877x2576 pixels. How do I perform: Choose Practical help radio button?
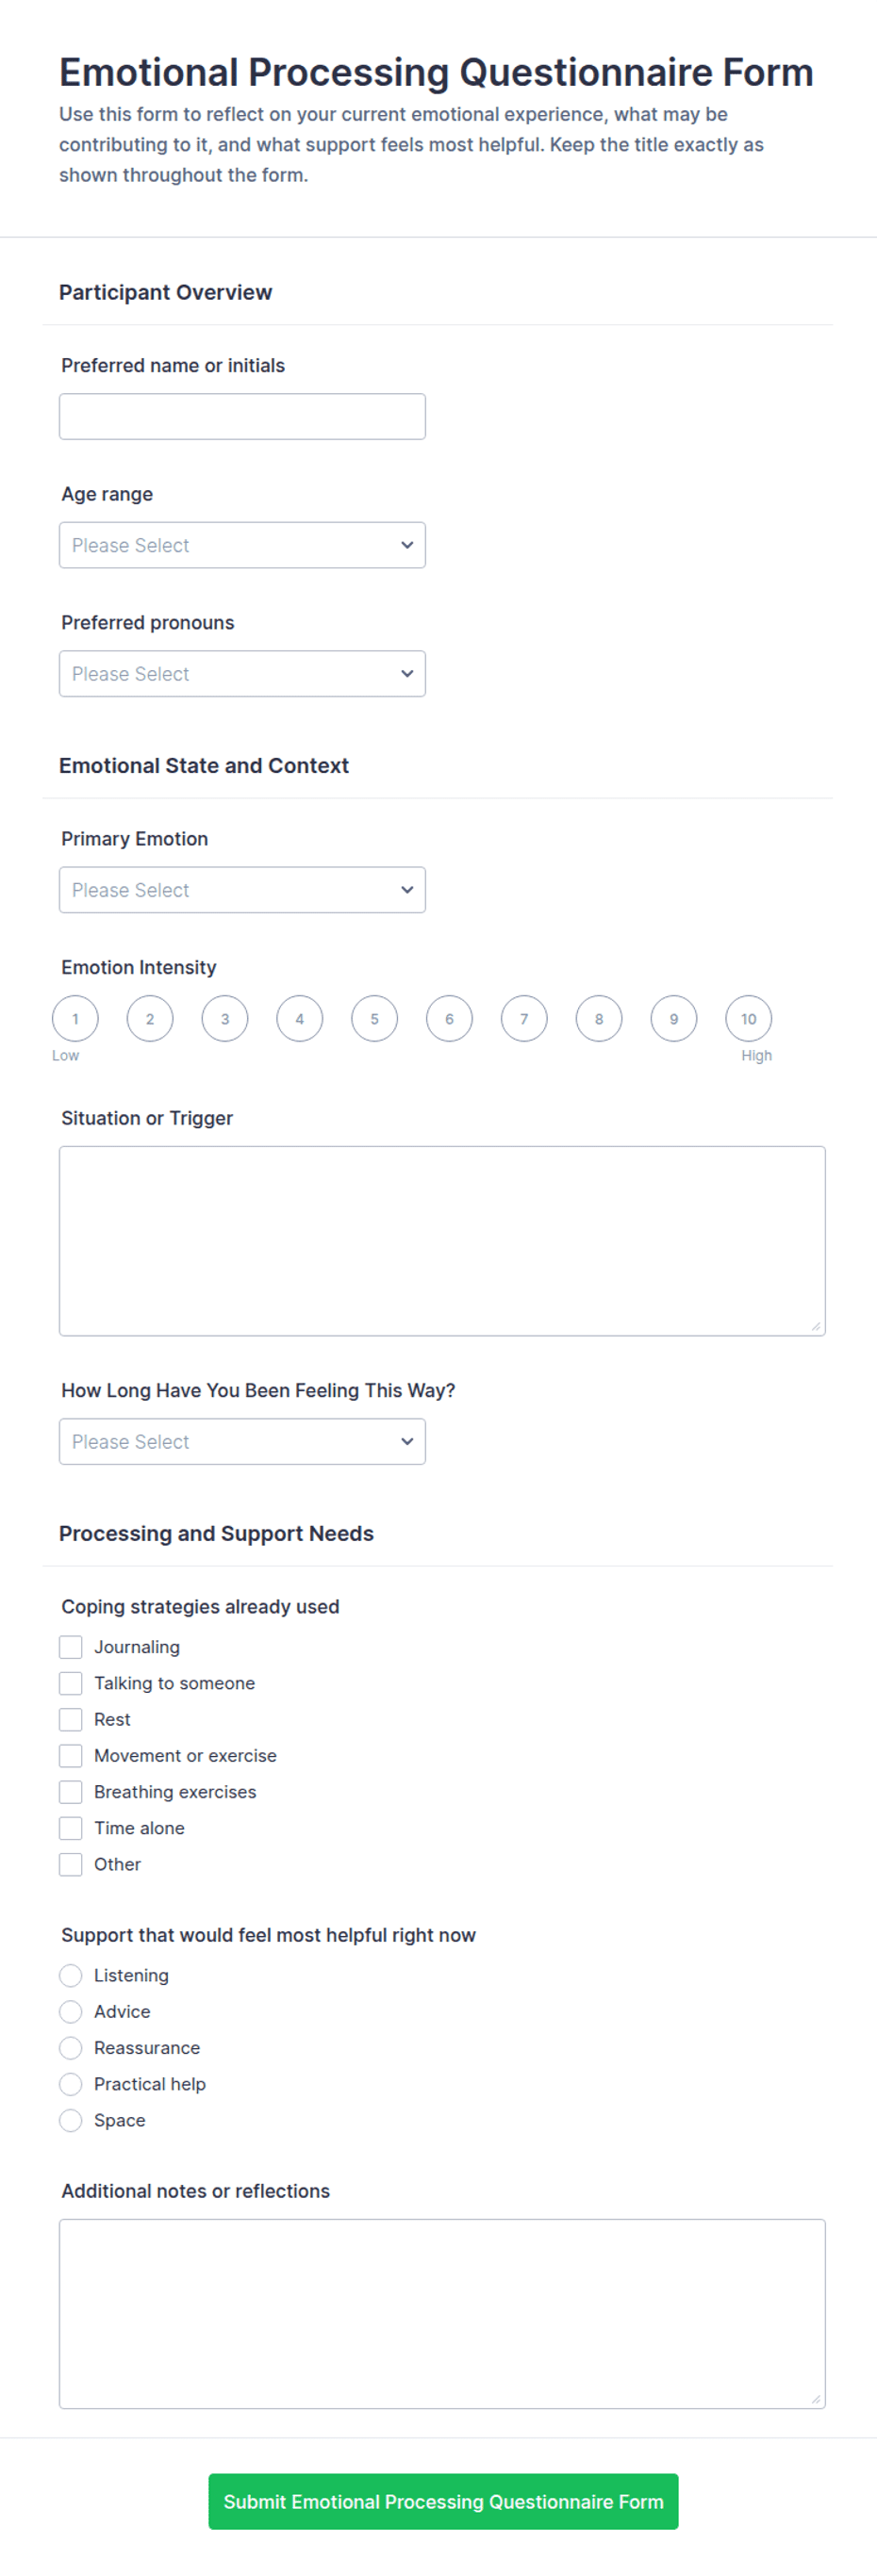pyautogui.click(x=70, y=2083)
